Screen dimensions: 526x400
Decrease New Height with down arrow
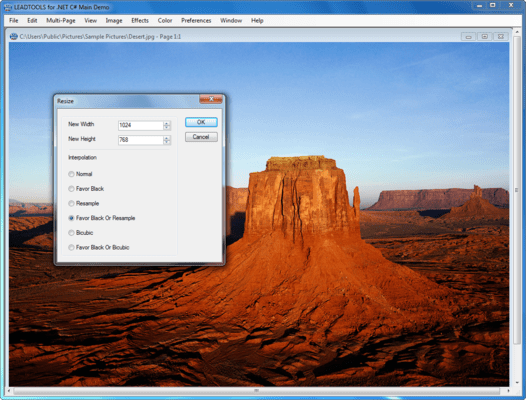[167, 142]
